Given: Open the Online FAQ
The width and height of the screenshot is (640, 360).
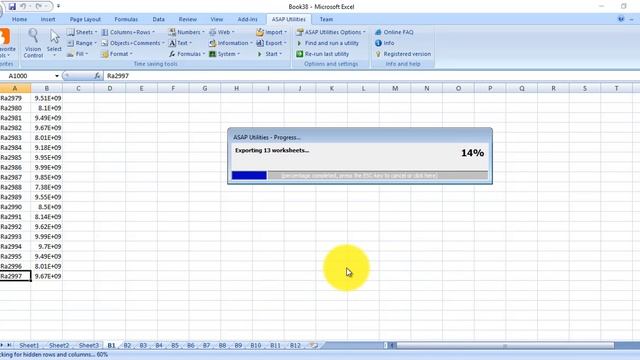Looking at the screenshot, I should [x=394, y=32].
